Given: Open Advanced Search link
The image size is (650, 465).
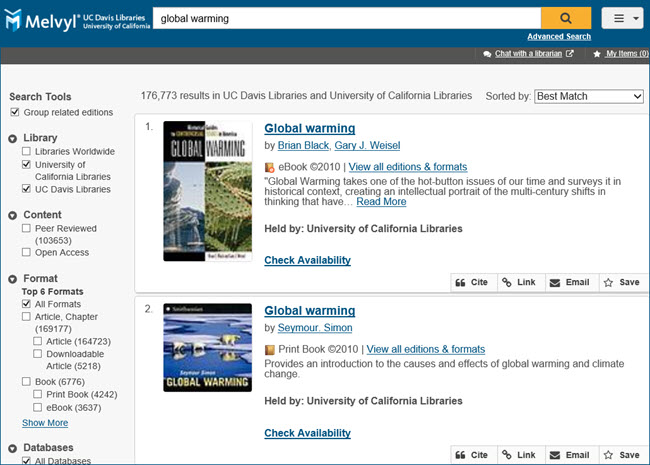Looking at the screenshot, I should 559,36.
